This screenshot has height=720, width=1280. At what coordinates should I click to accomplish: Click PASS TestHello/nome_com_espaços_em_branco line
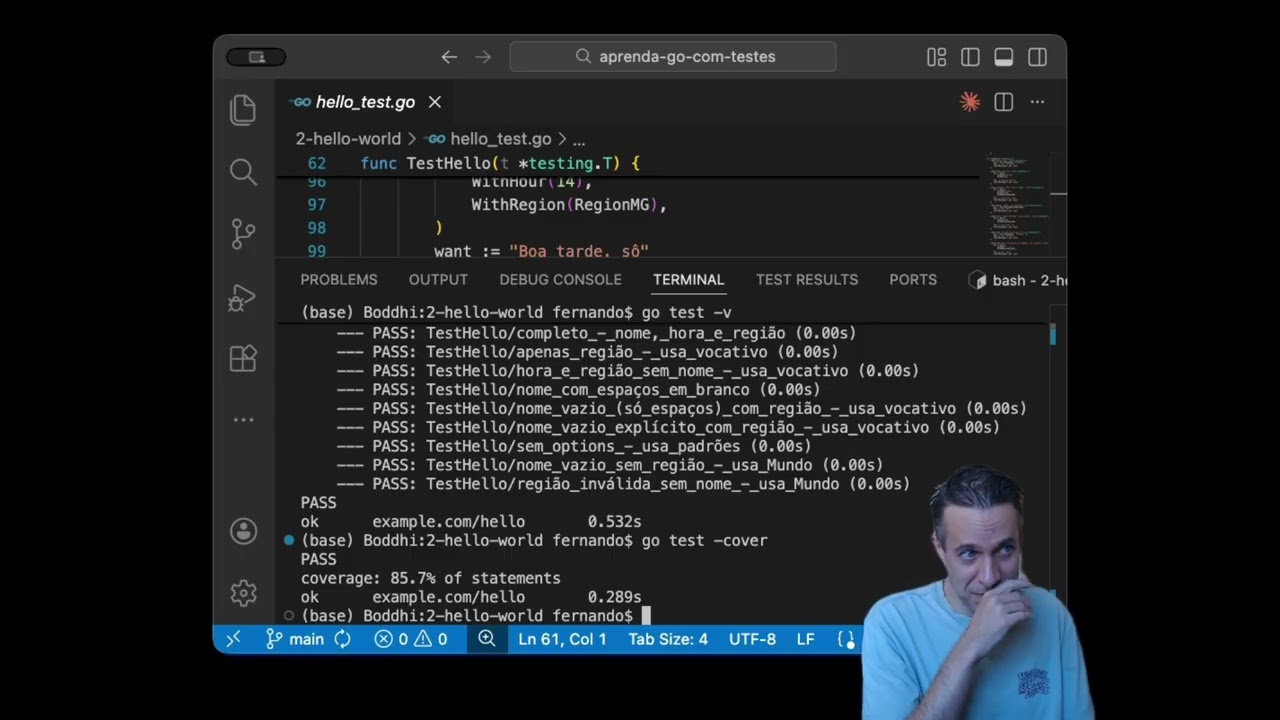coord(578,390)
